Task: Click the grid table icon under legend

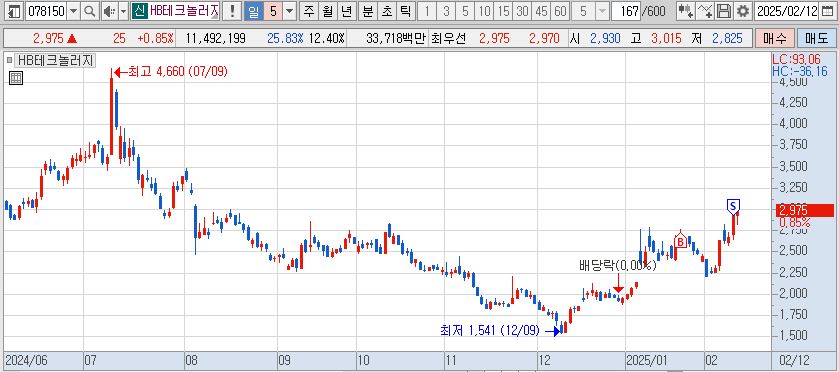Action: 16,78
